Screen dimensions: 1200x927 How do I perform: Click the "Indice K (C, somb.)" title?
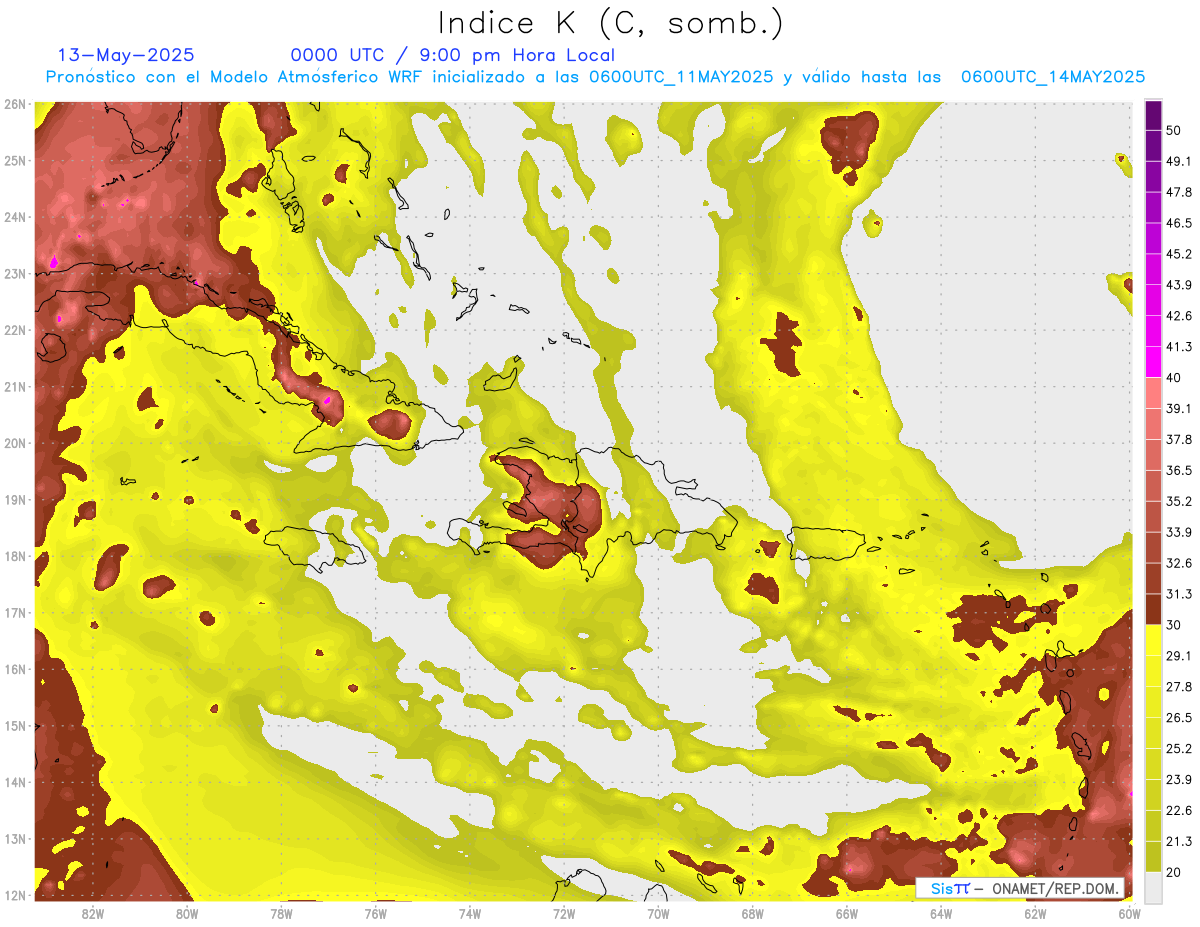pyautogui.click(x=610, y=23)
